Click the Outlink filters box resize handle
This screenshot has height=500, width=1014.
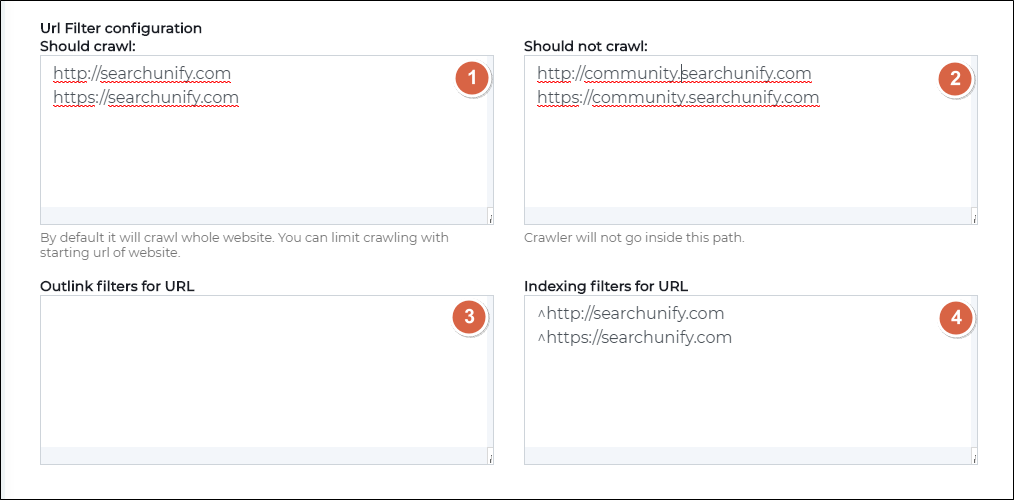tap(490, 457)
